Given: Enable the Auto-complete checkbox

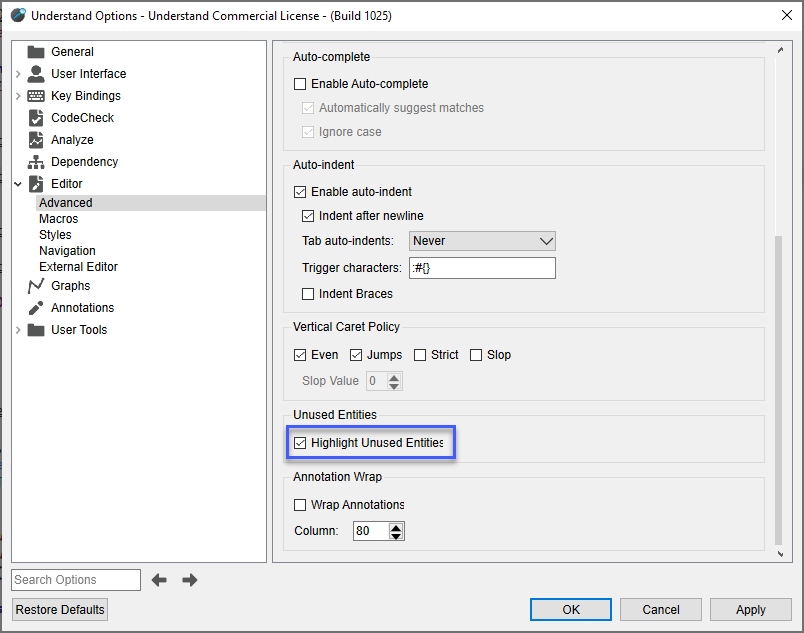Looking at the screenshot, I should [x=300, y=84].
